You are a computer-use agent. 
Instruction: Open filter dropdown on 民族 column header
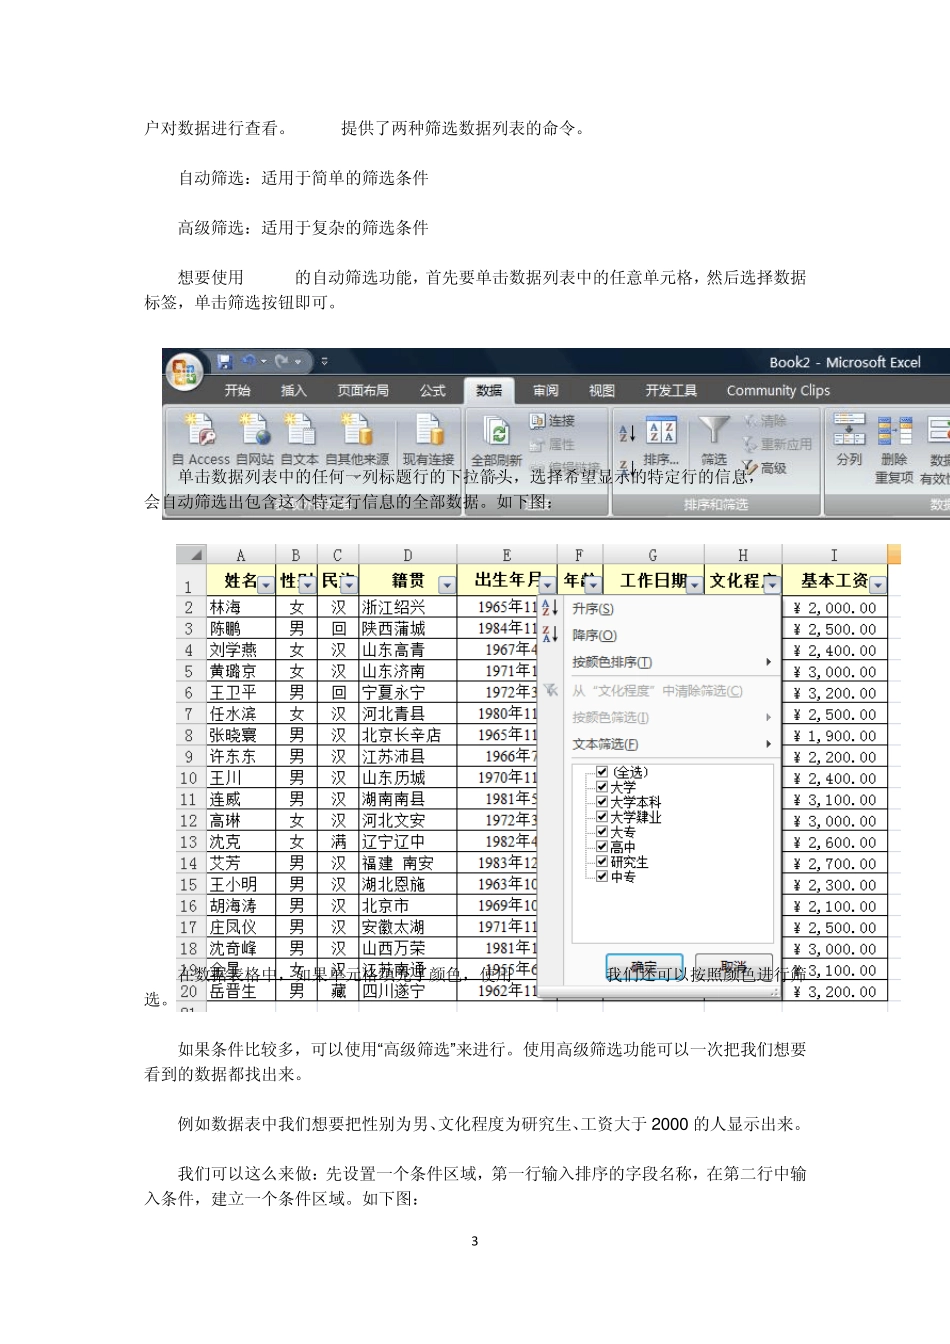click(x=347, y=584)
